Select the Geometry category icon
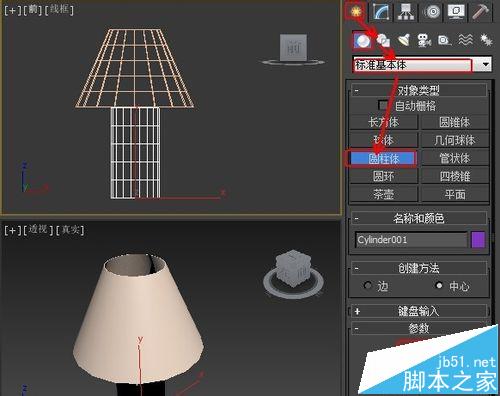 (362, 41)
